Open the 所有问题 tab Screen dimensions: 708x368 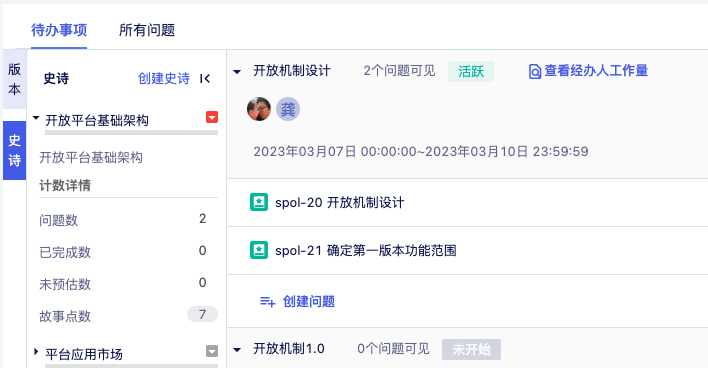147,30
